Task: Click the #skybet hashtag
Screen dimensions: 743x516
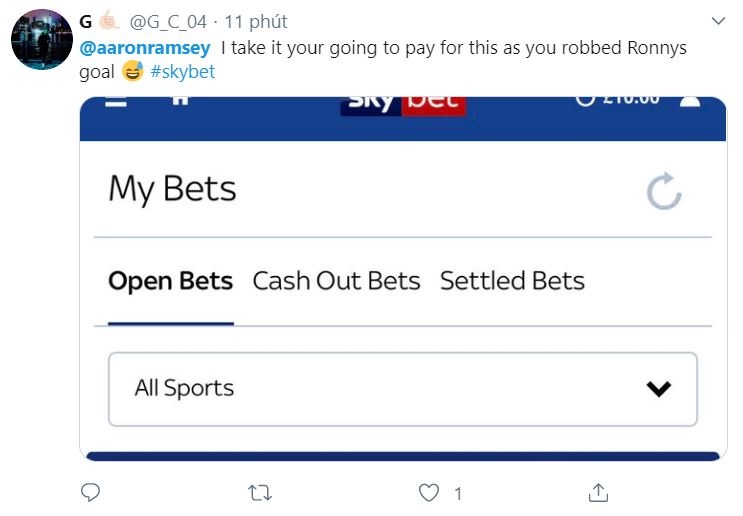Action: click(x=185, y=72)
